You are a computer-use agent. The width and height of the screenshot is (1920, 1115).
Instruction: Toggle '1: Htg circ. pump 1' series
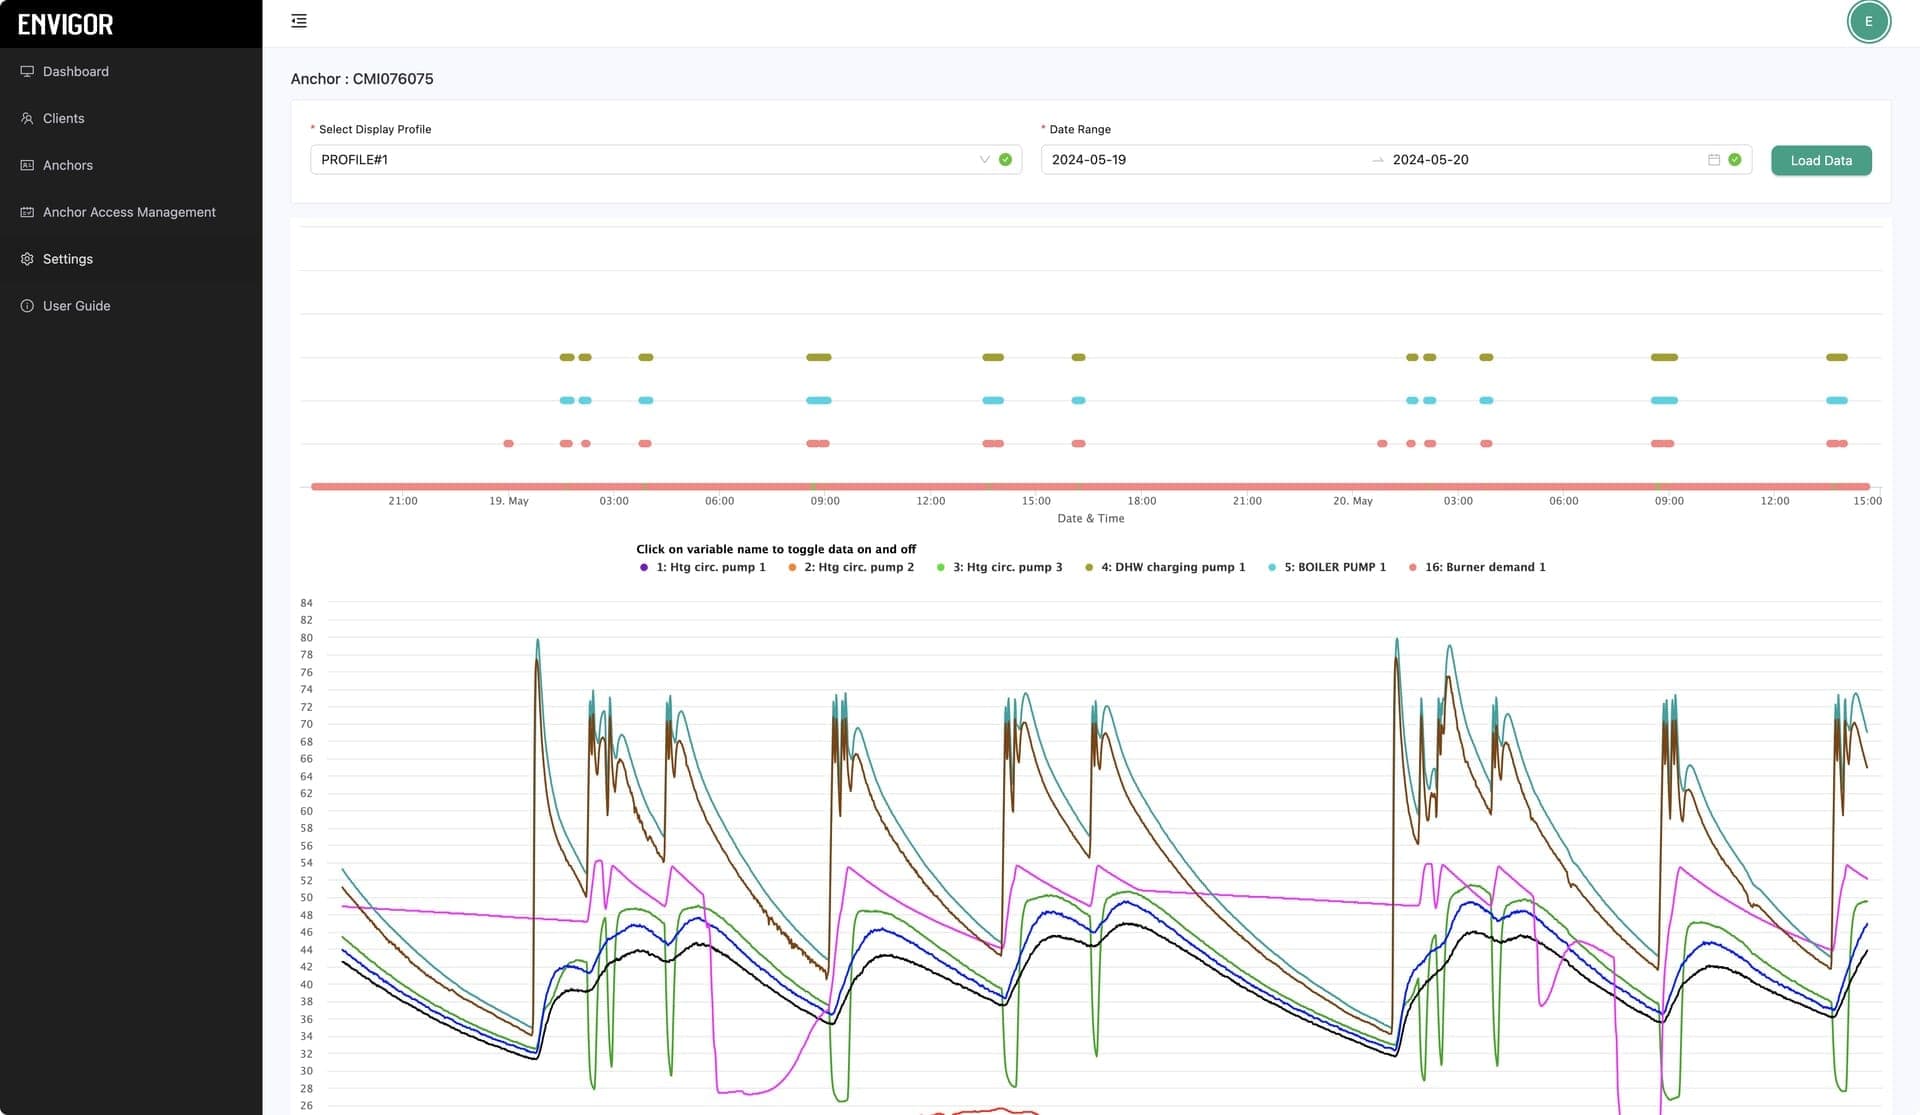pos(710,567)
